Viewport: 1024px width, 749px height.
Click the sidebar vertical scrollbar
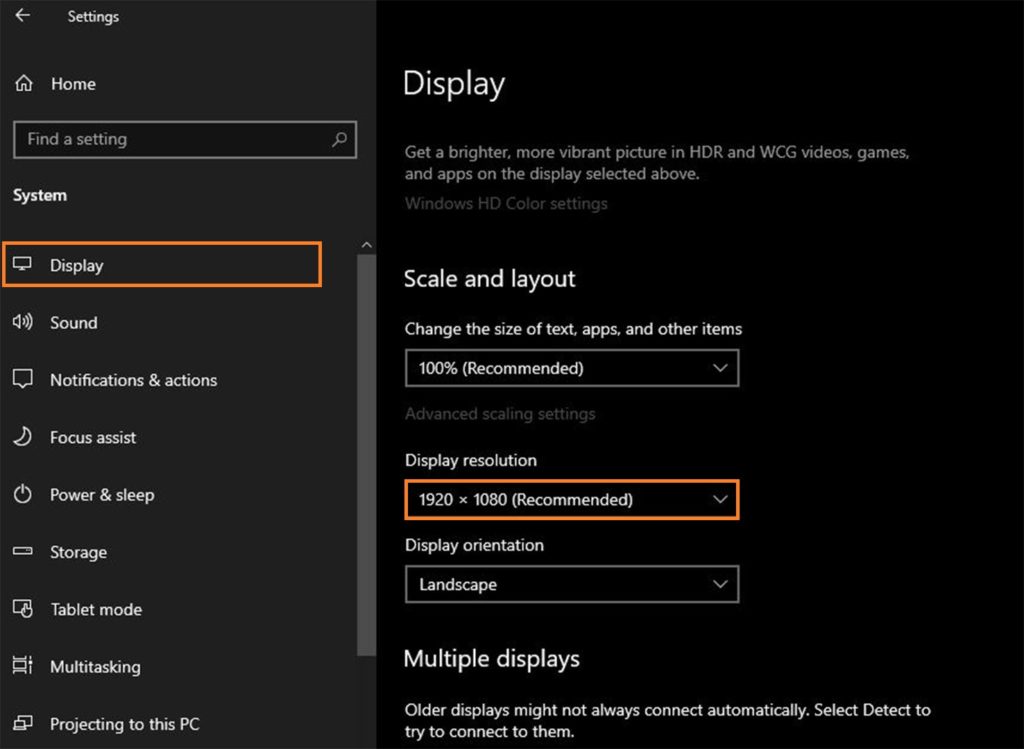click(x=366, y=450)
